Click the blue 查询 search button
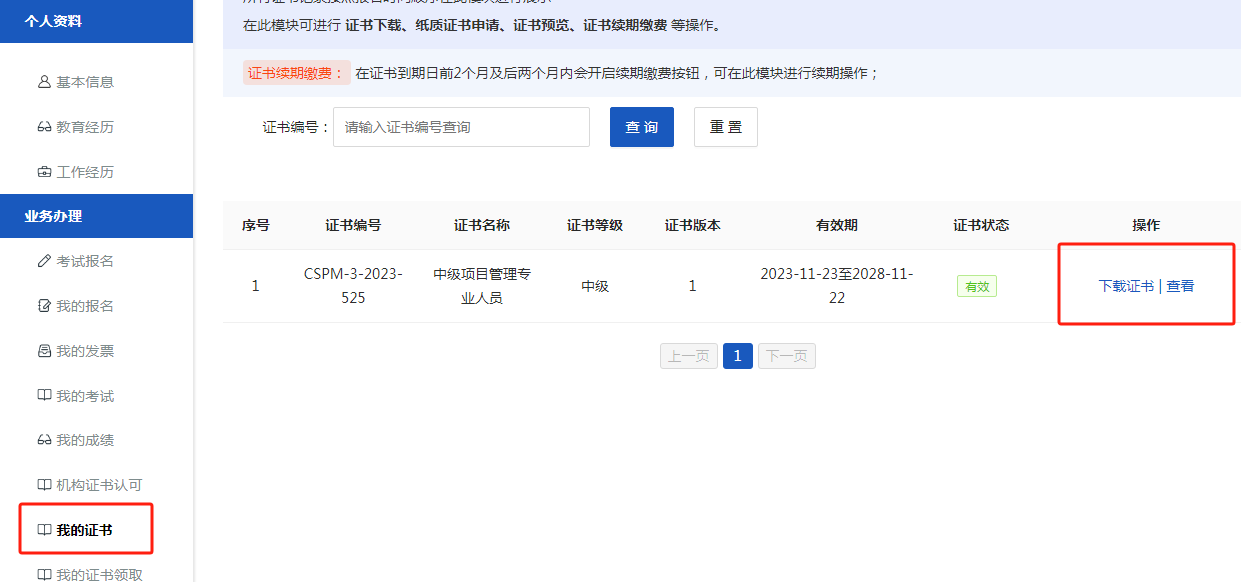Image resolution: width=1241 pixels, height=582 pixels. coord(641,127)
